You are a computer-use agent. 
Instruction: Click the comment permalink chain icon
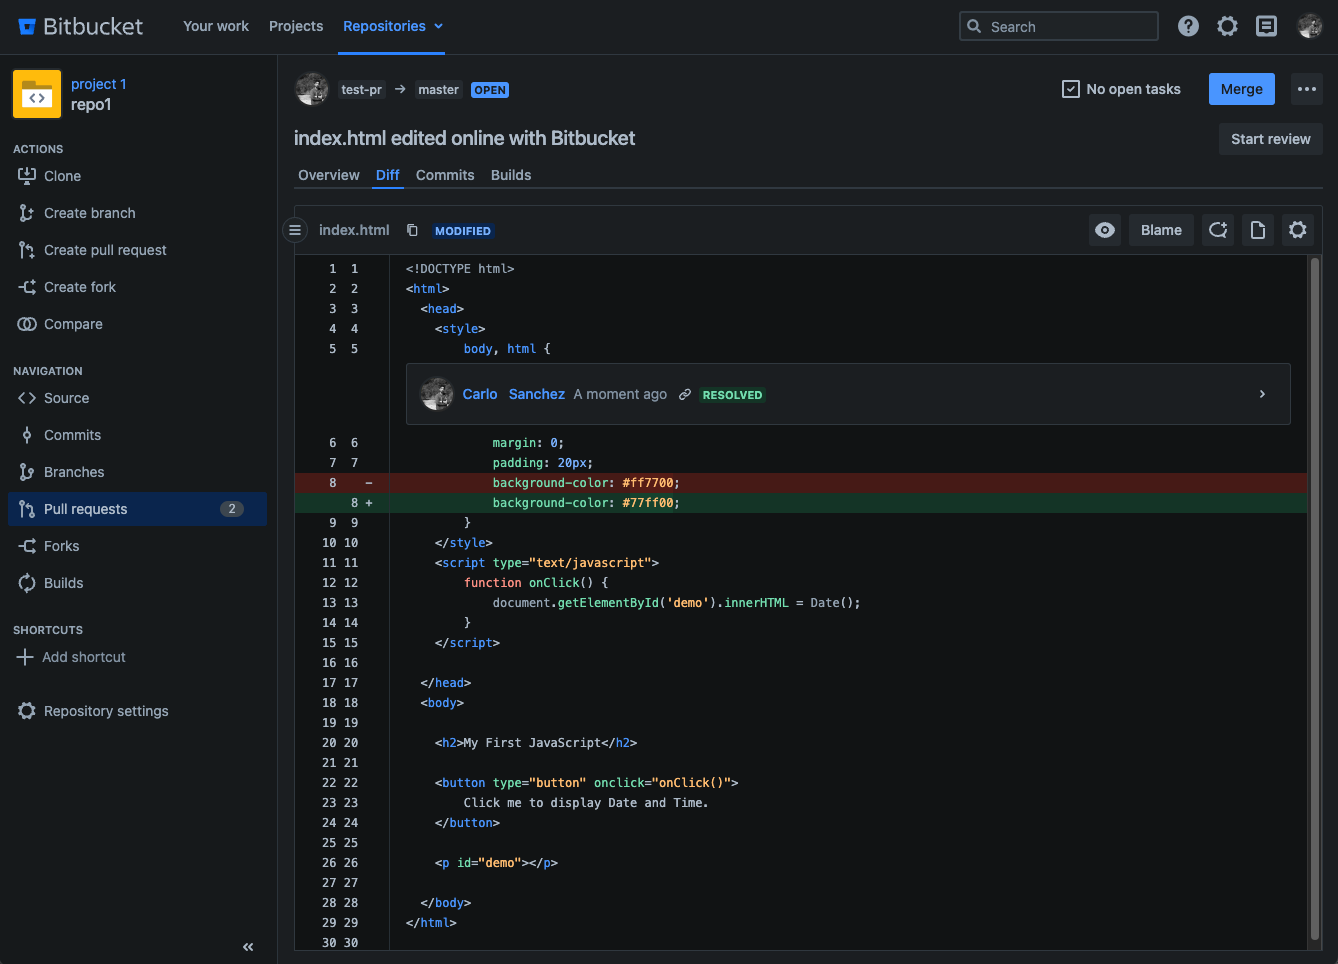tap(685, 395)
